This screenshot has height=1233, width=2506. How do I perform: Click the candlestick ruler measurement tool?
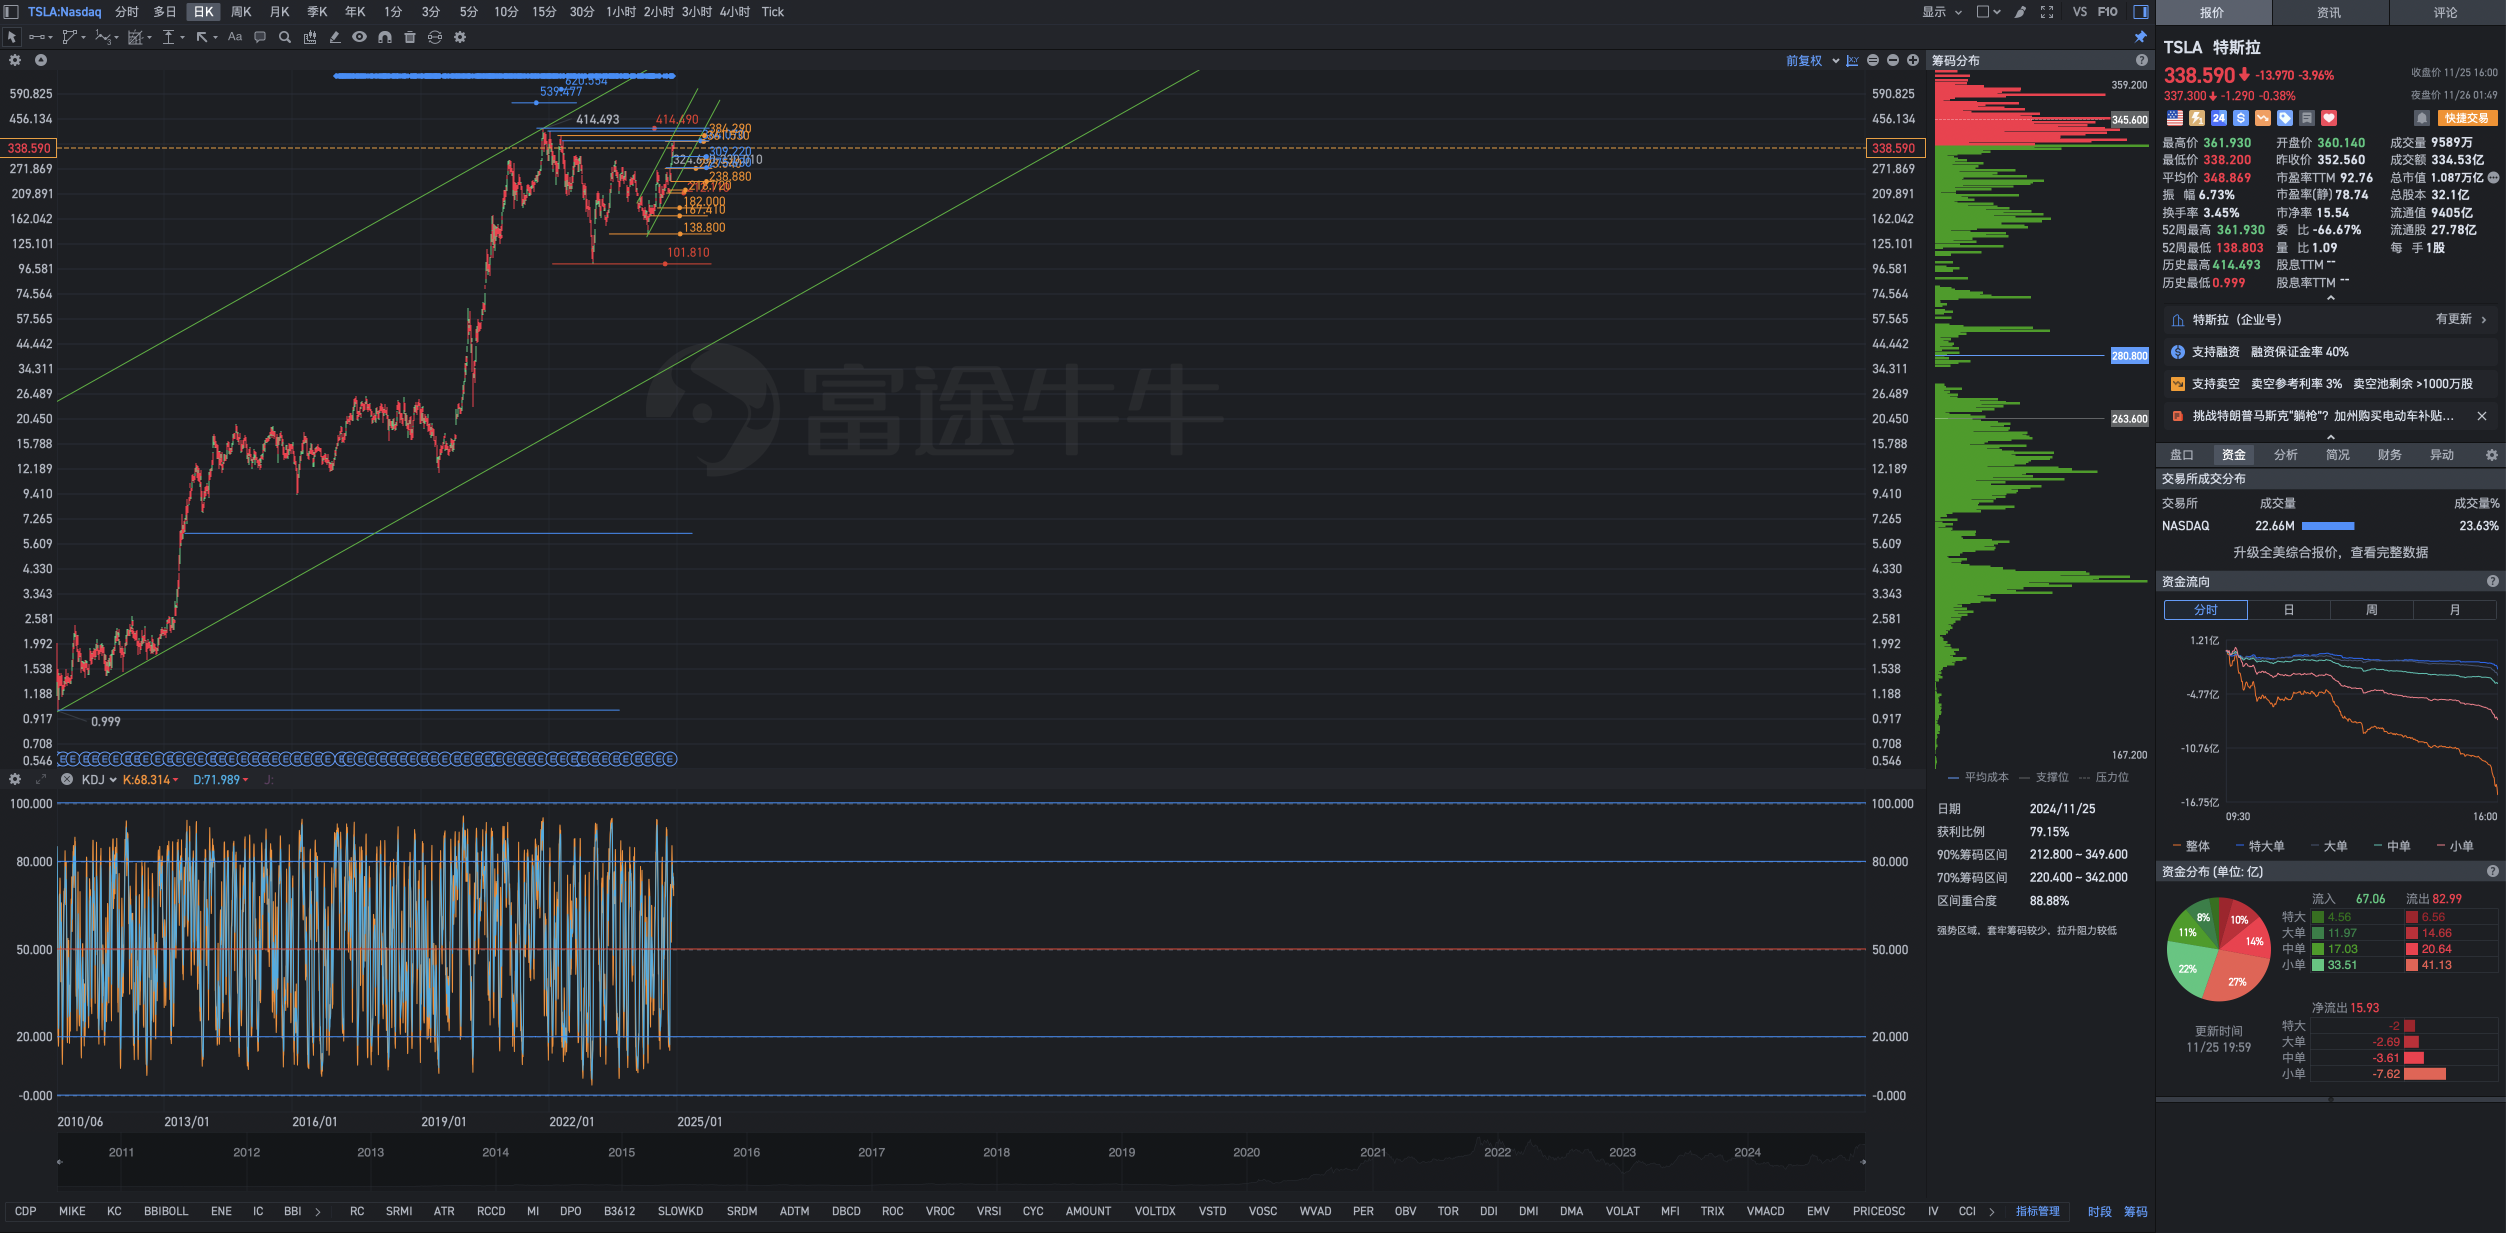pos(310,37)
